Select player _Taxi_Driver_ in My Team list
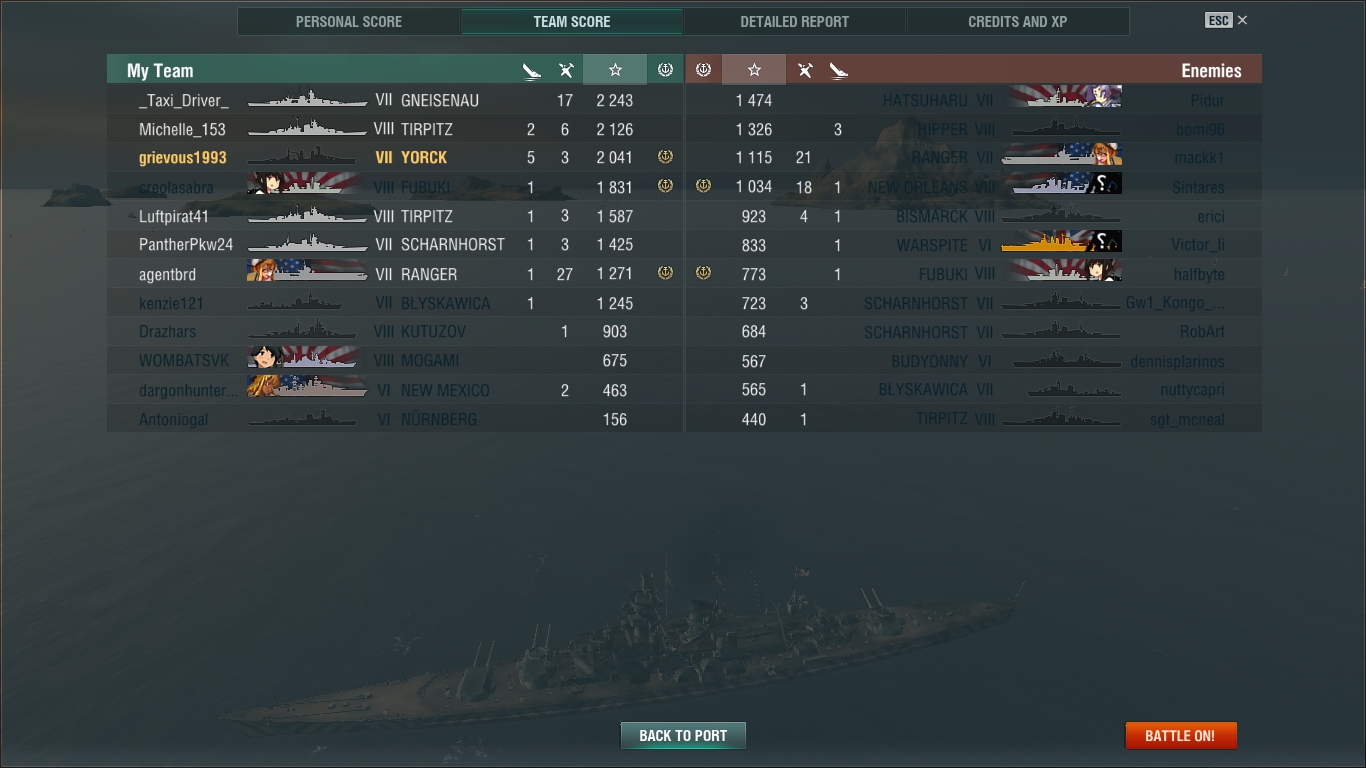This screenshot has width=1366, height=768. point(184,100)
